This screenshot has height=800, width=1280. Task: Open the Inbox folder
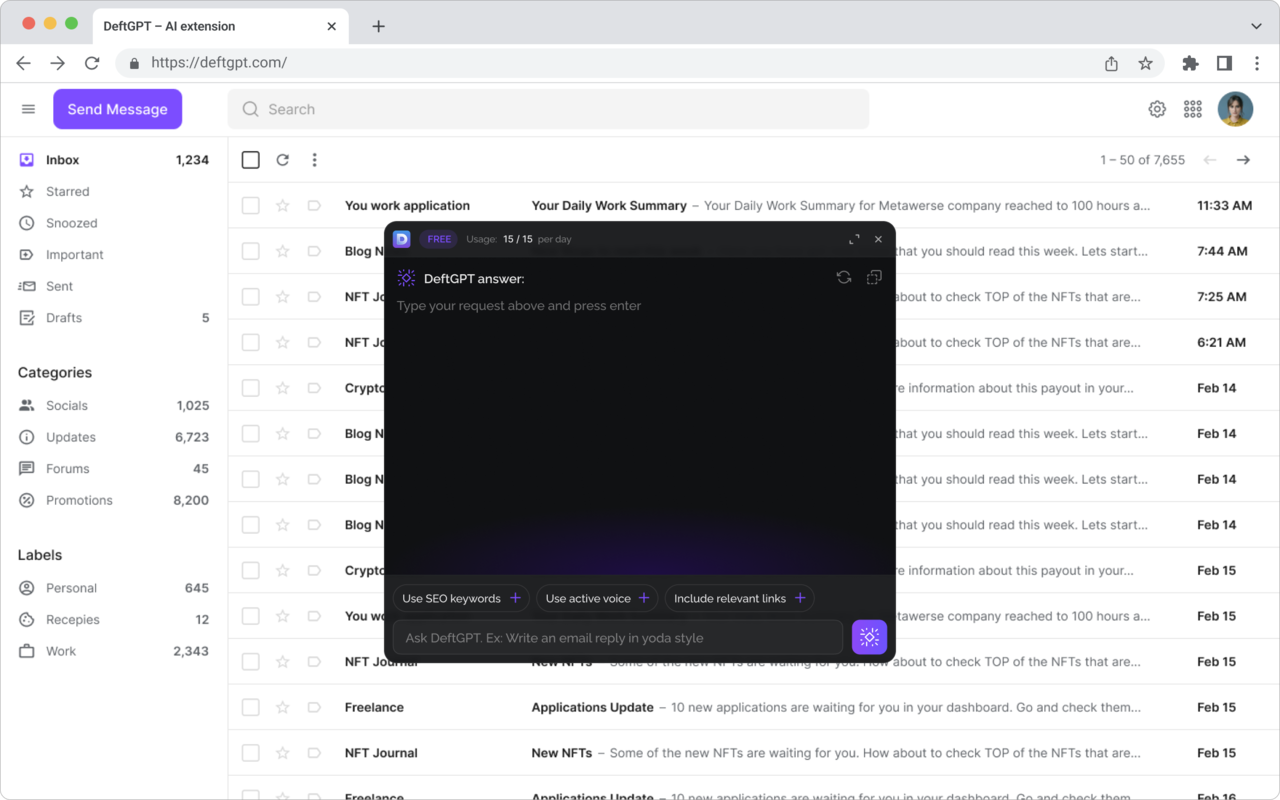click(x=114, y=160)
